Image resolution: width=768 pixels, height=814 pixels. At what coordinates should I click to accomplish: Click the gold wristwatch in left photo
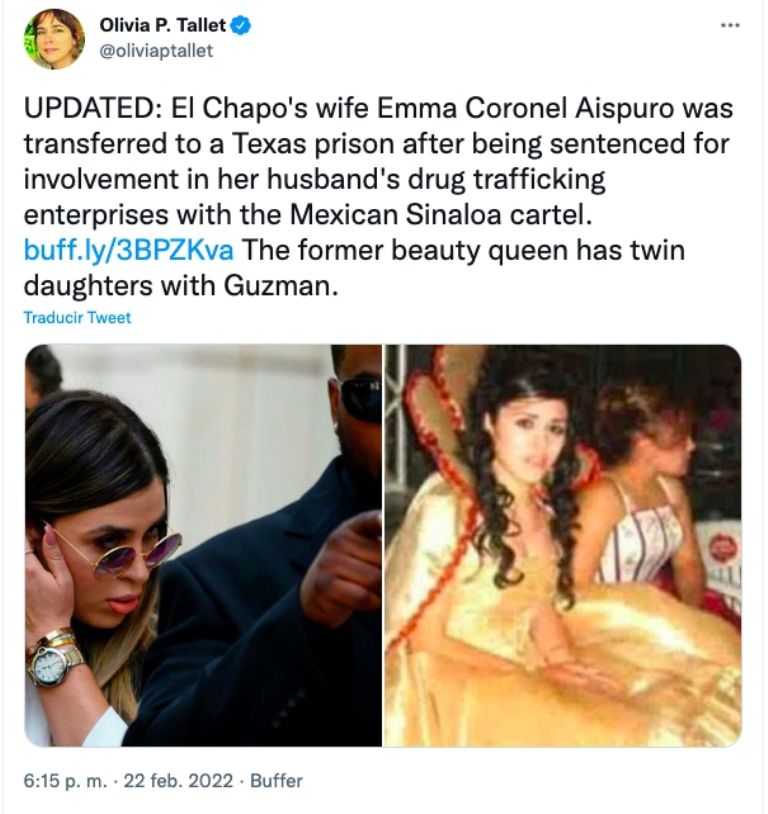tap(50, 662)
